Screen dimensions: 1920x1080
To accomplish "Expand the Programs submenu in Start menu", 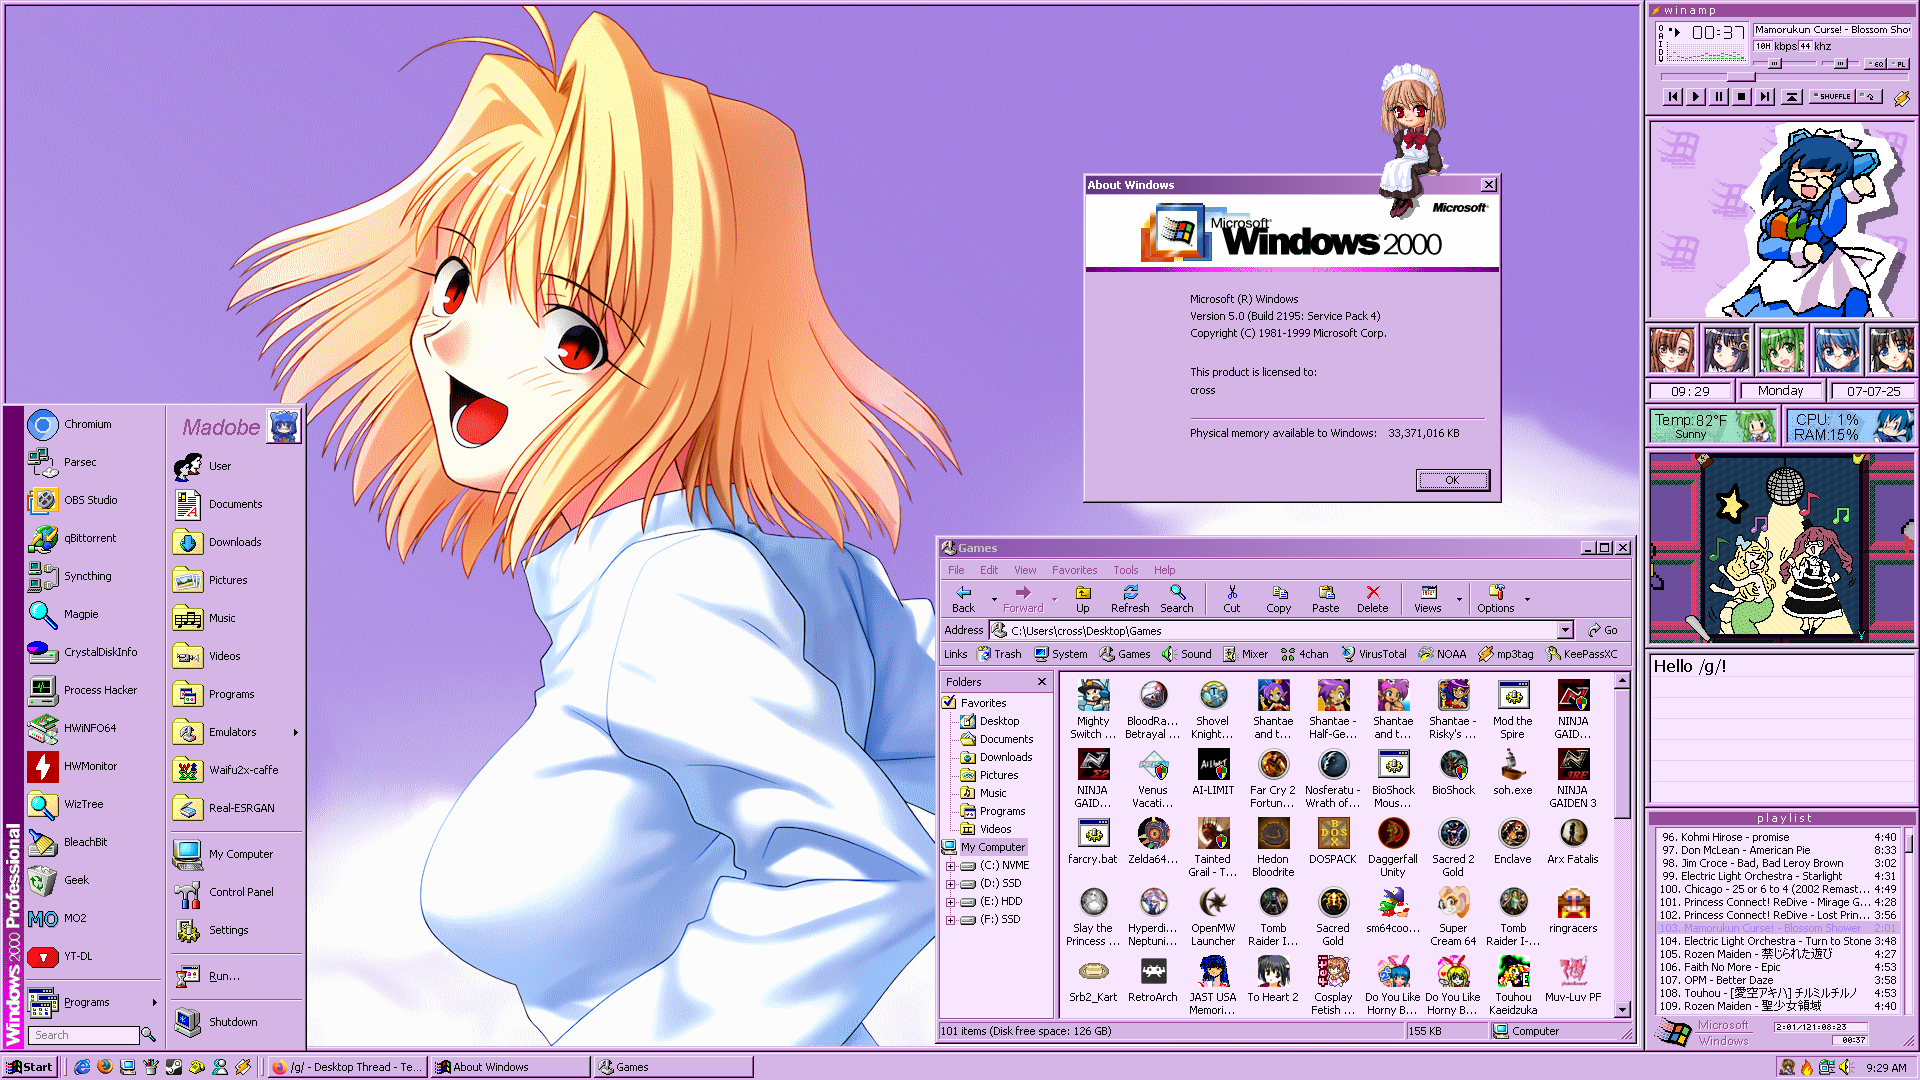I will pyautogui.click(x=154, y=1003).
